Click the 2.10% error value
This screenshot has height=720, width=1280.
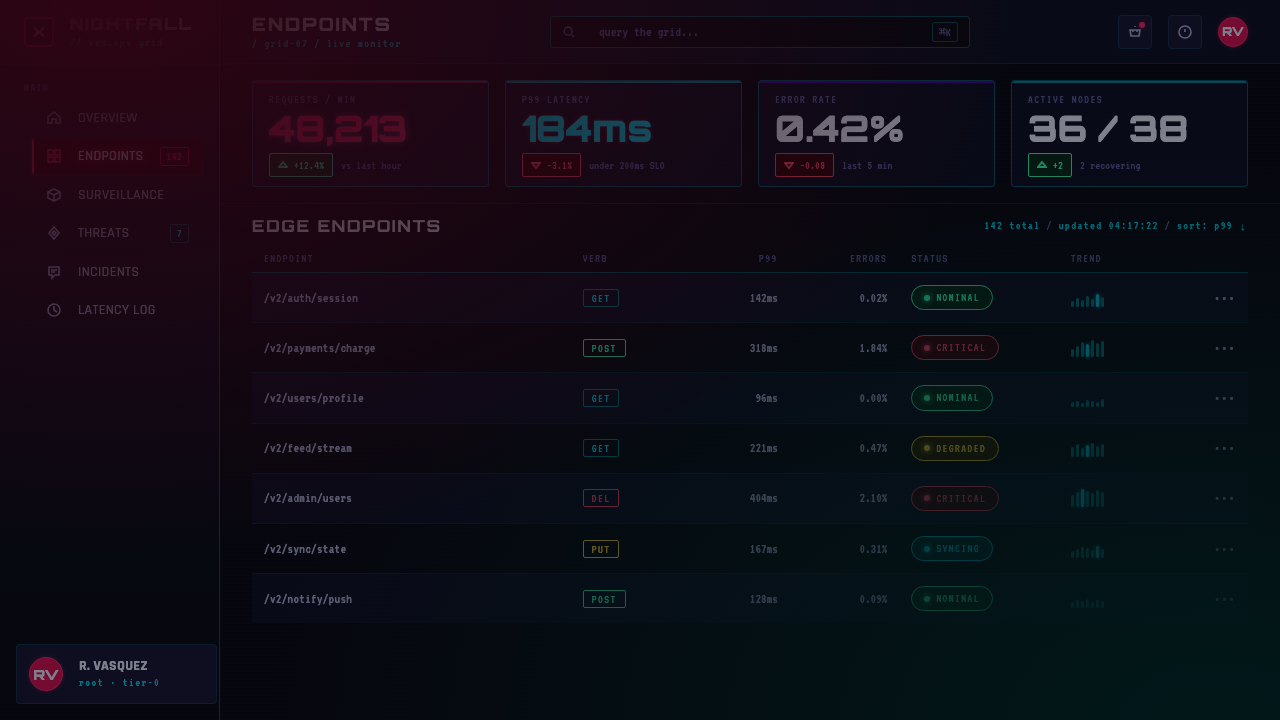(x=873, y=498)
